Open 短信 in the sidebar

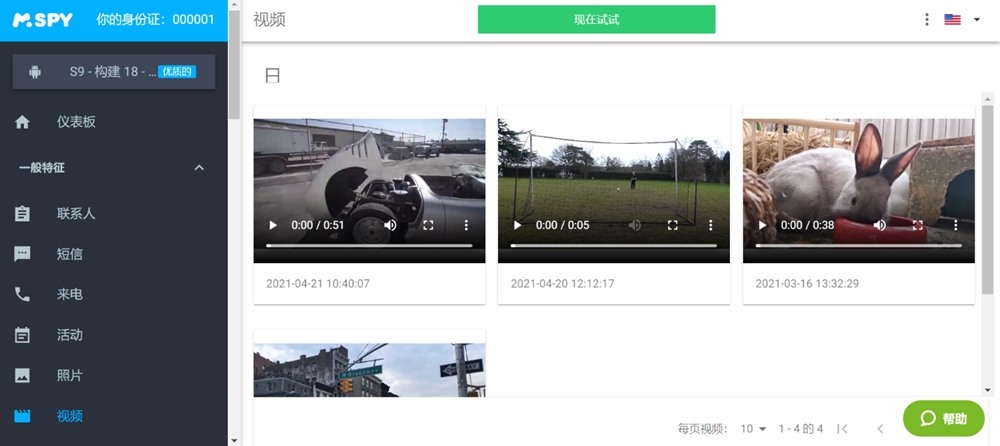click(x=70, y=254)
